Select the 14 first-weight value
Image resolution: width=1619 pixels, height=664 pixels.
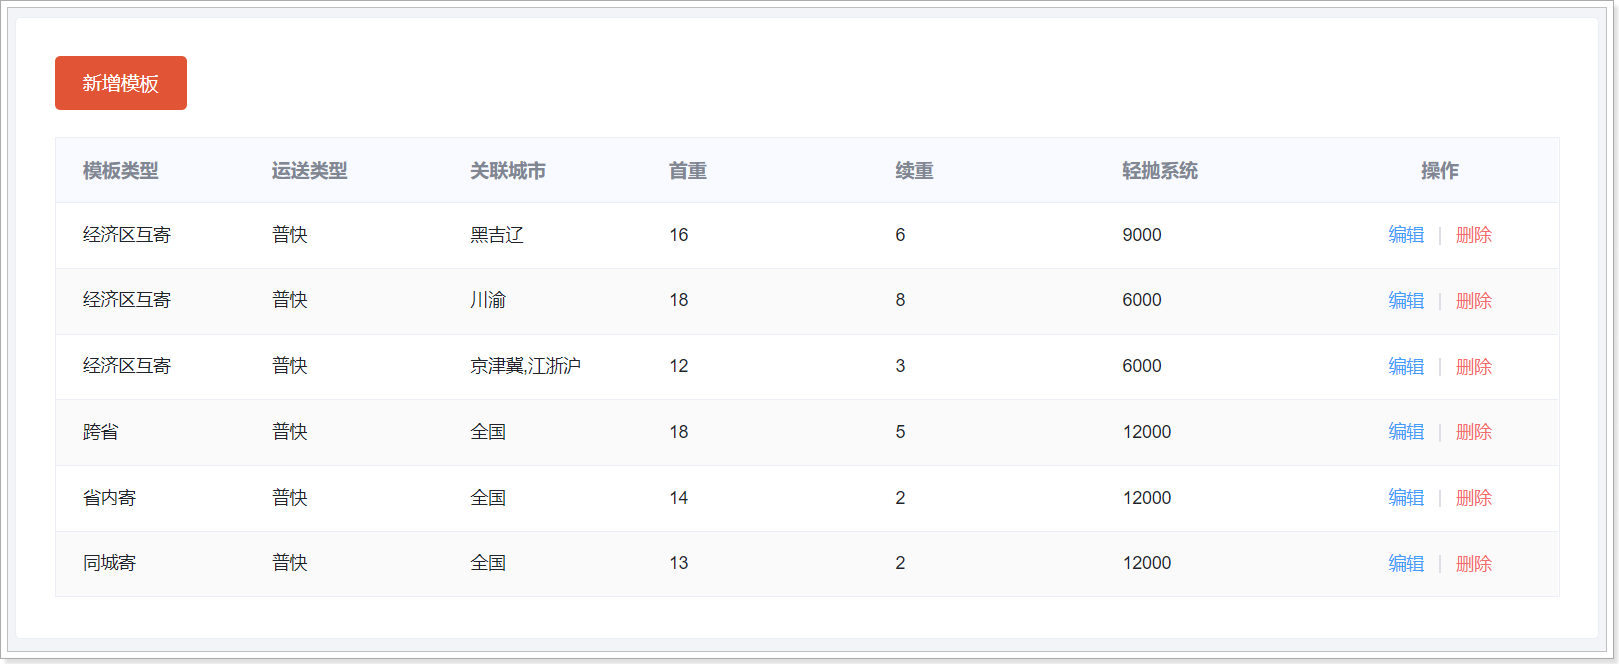[x=679, y=498]
